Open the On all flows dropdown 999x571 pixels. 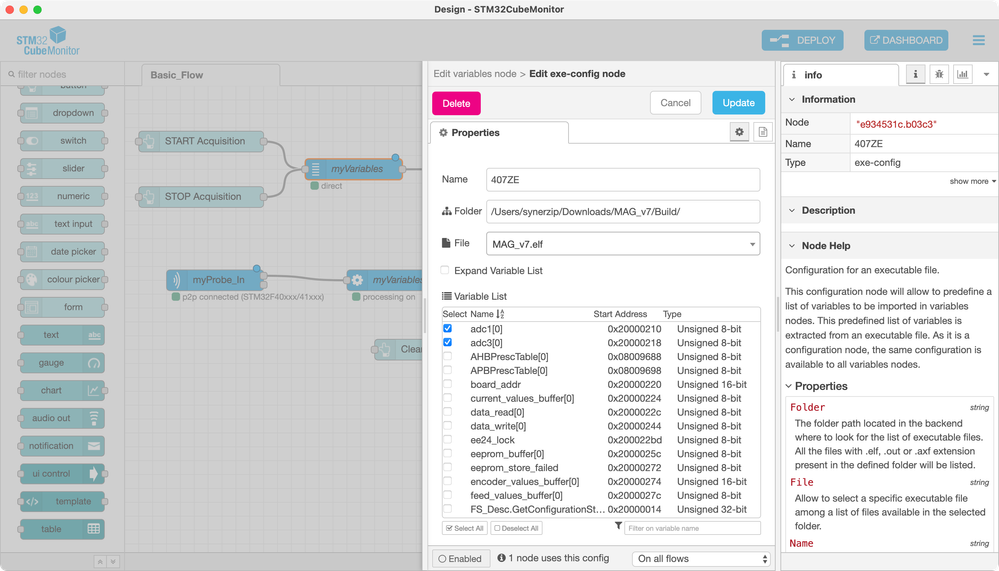pyautogui.click(x=701, y=559)
